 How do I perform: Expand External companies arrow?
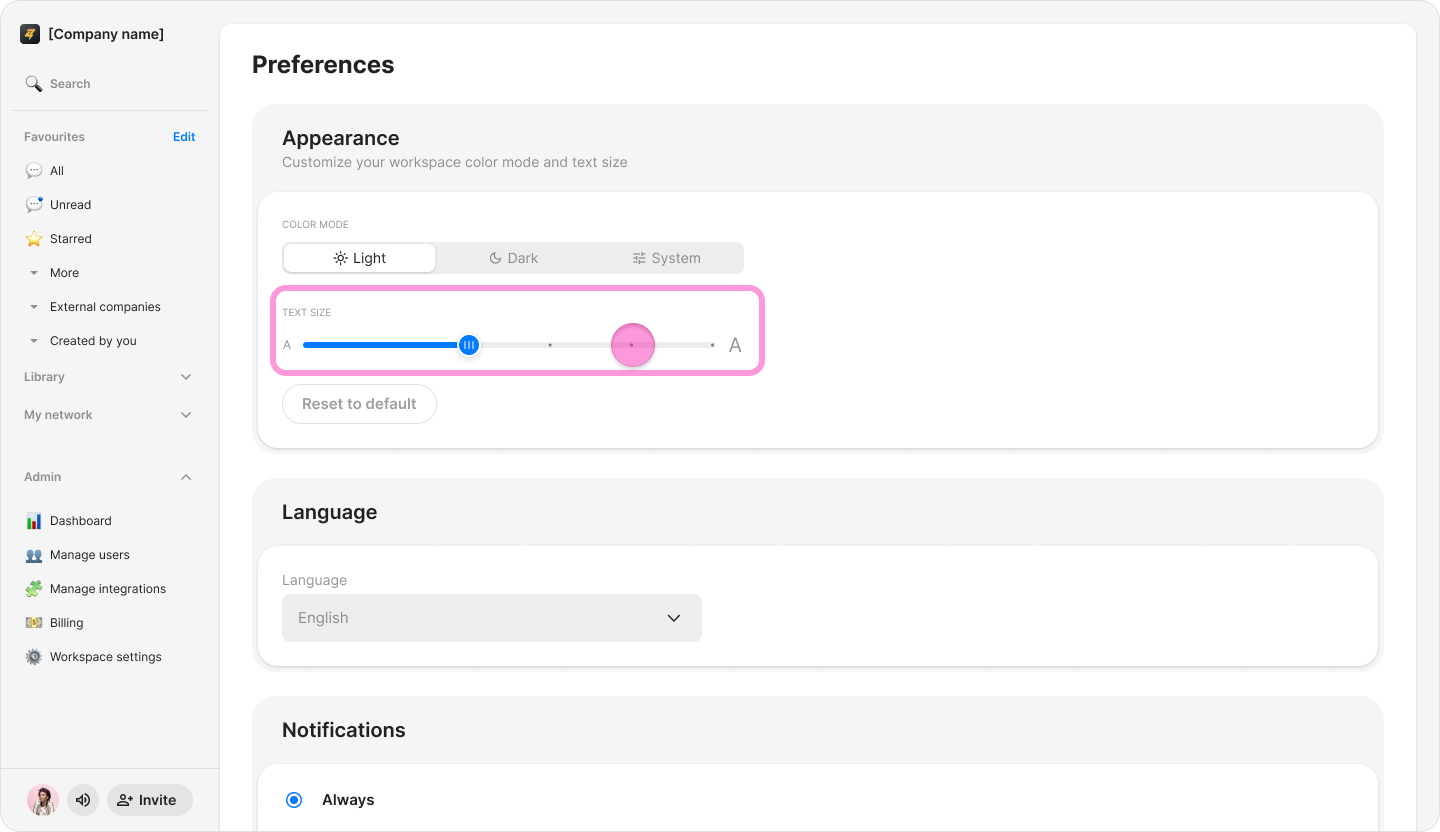point(34,307)
